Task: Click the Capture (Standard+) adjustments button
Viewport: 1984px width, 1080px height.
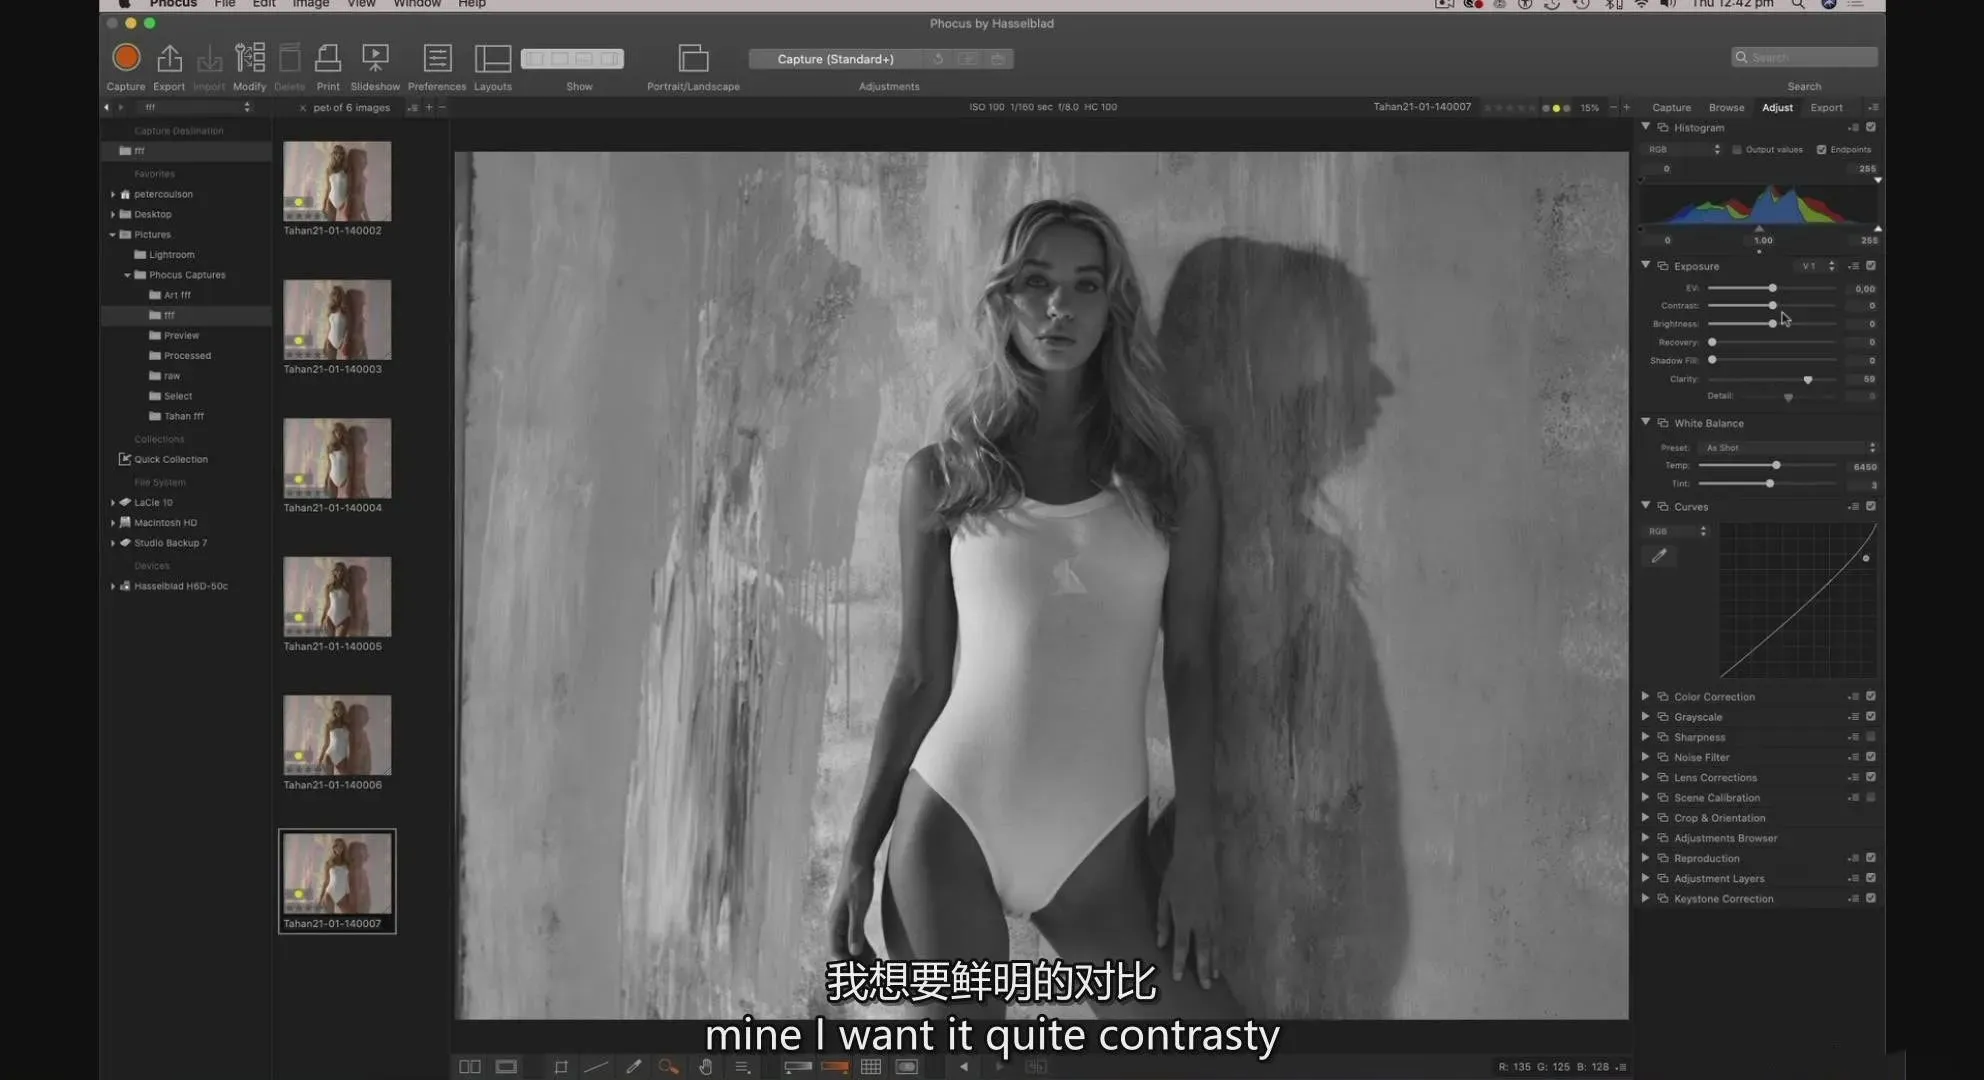Action: point(835,59)
